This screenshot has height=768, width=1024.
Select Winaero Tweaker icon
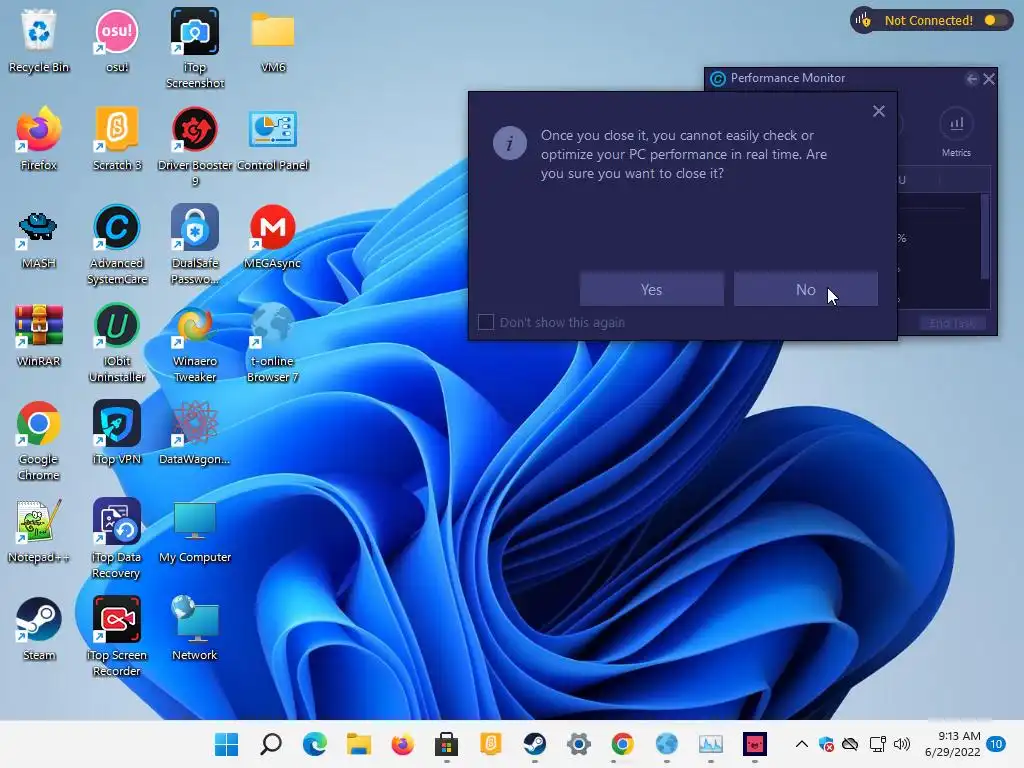(195, 343)
